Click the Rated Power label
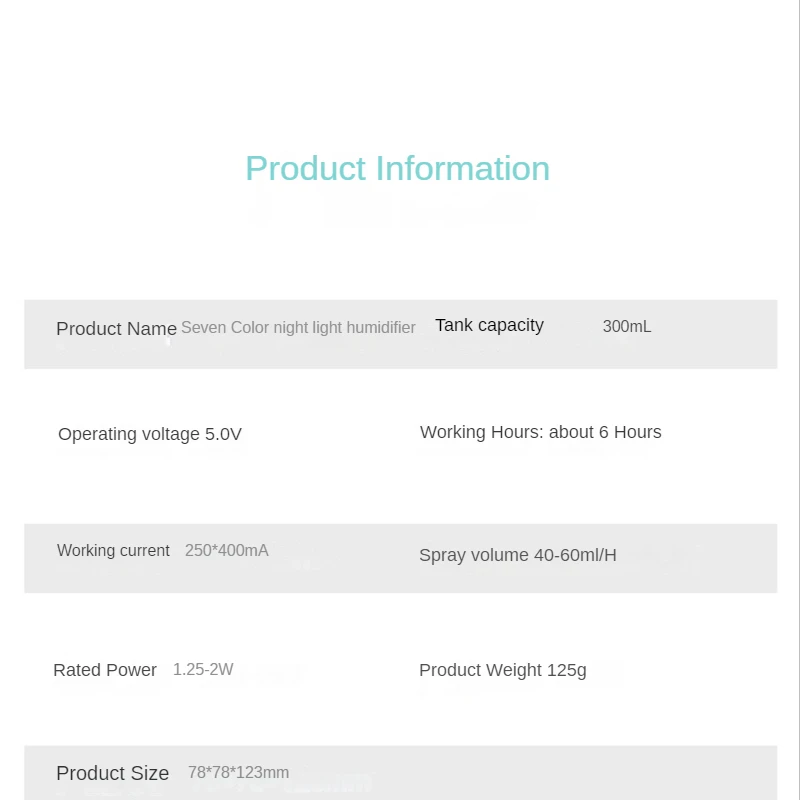800x800 pixels. [105, 670]
